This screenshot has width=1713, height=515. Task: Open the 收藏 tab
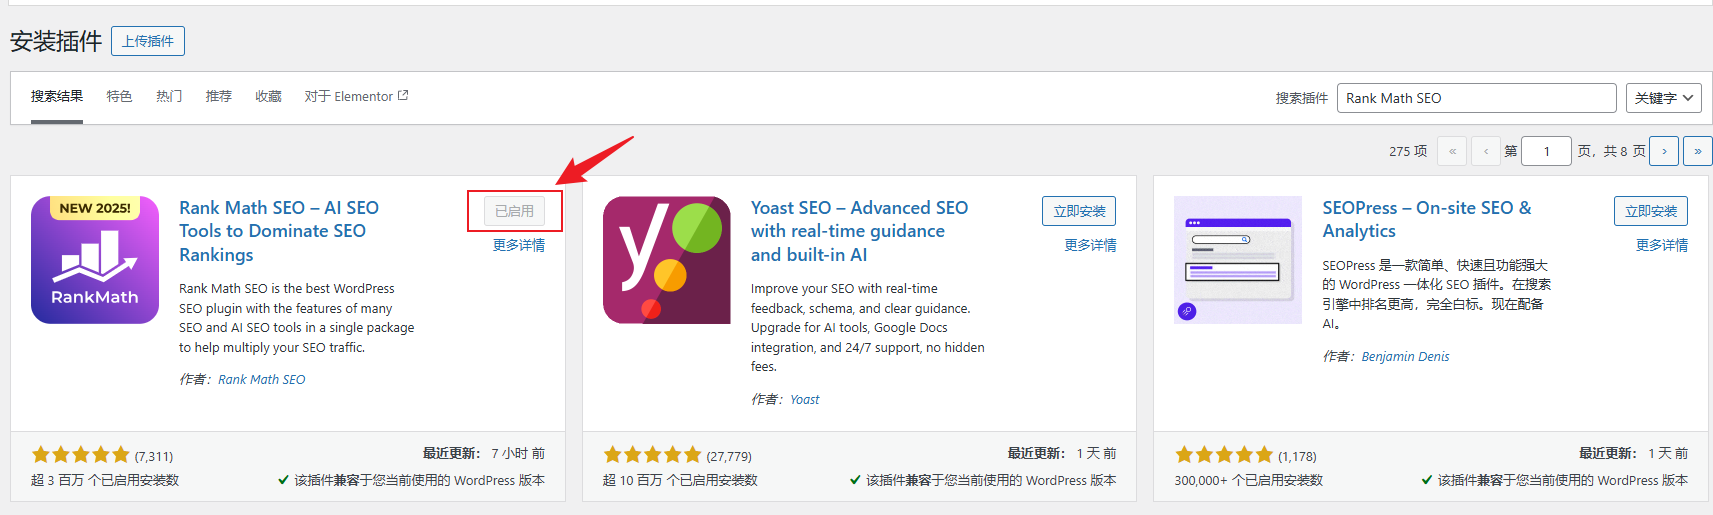click(x=268, y=96)
